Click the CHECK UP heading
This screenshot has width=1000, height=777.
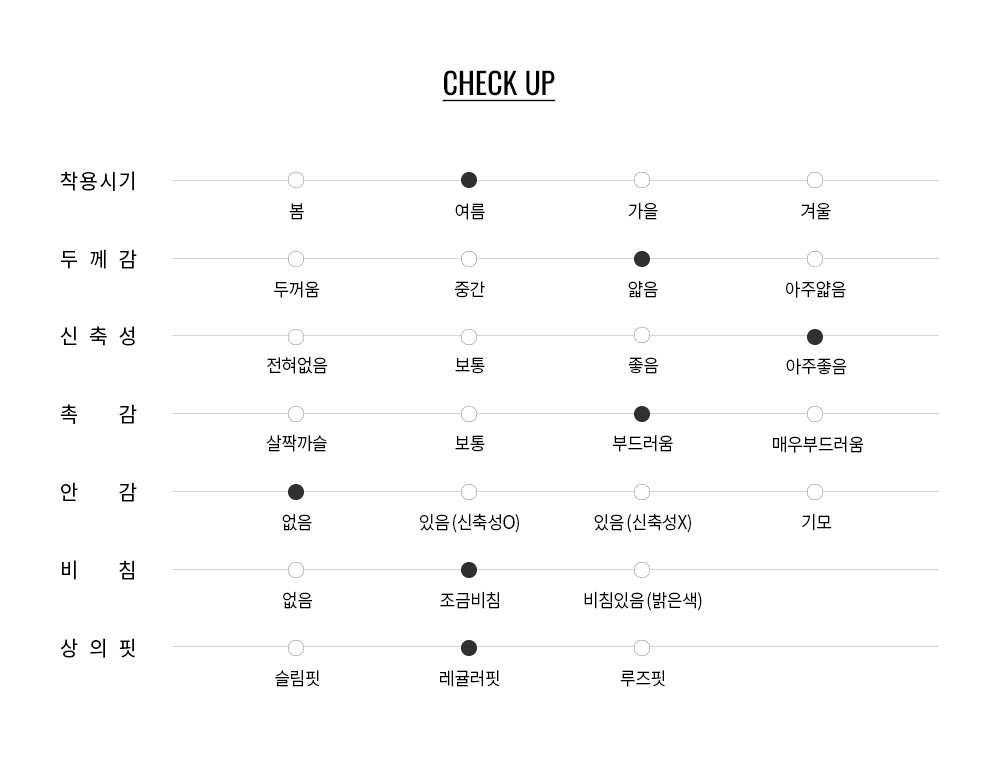[498, 83]
